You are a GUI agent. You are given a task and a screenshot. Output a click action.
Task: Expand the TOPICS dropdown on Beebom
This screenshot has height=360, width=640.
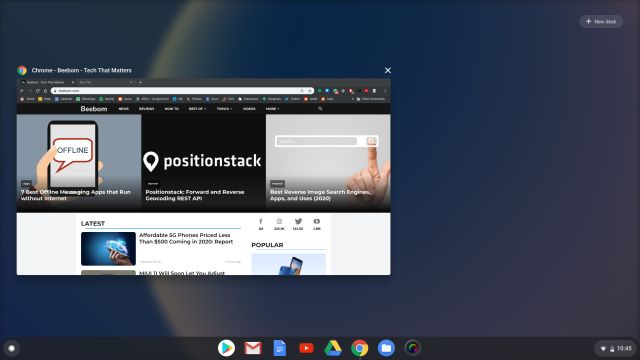pos(224,109)
